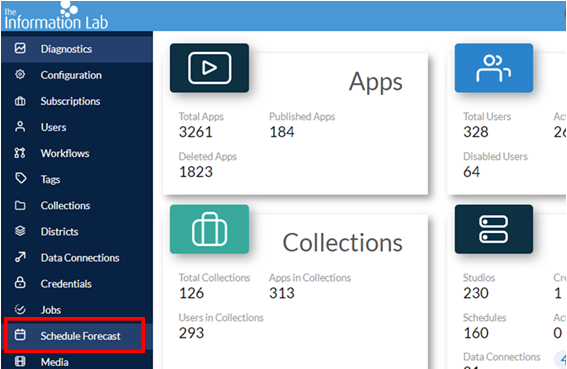Click the Apps play-button tile icon
Image resolution: width=567 pixels, height=369 pixels.
tap(209, 68)
